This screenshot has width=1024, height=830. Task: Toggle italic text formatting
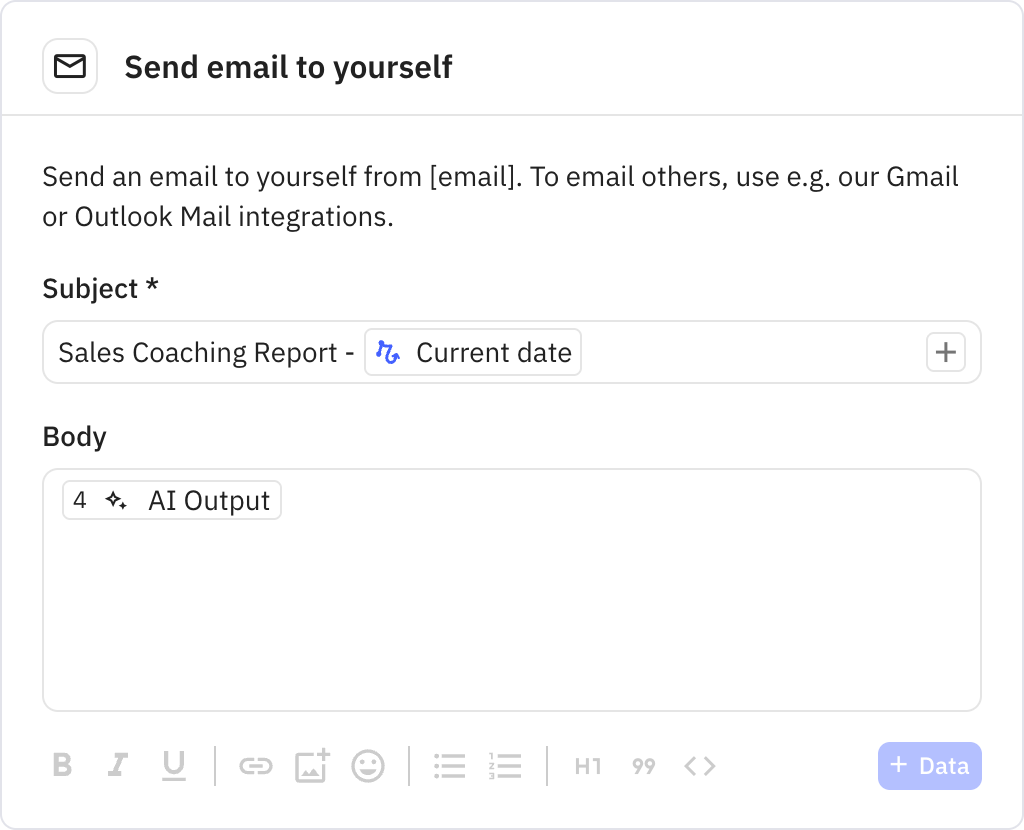click(x=117, y=766)
